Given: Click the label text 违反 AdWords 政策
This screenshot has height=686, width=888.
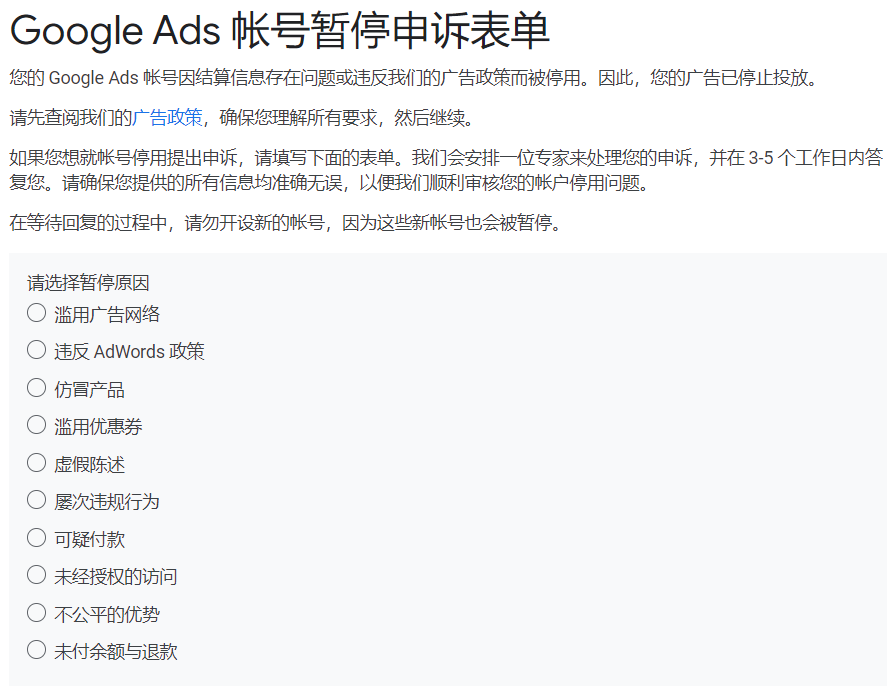Looking at the screenshot, I should point(129,351).
